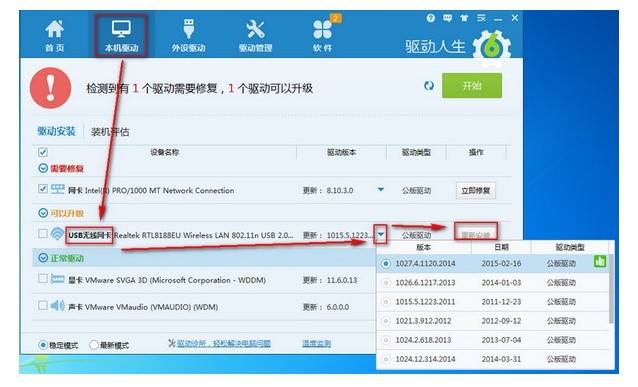Click the version list scrollbar
The width and height of the screenshot is (638, 387).
tap(611, 289)
